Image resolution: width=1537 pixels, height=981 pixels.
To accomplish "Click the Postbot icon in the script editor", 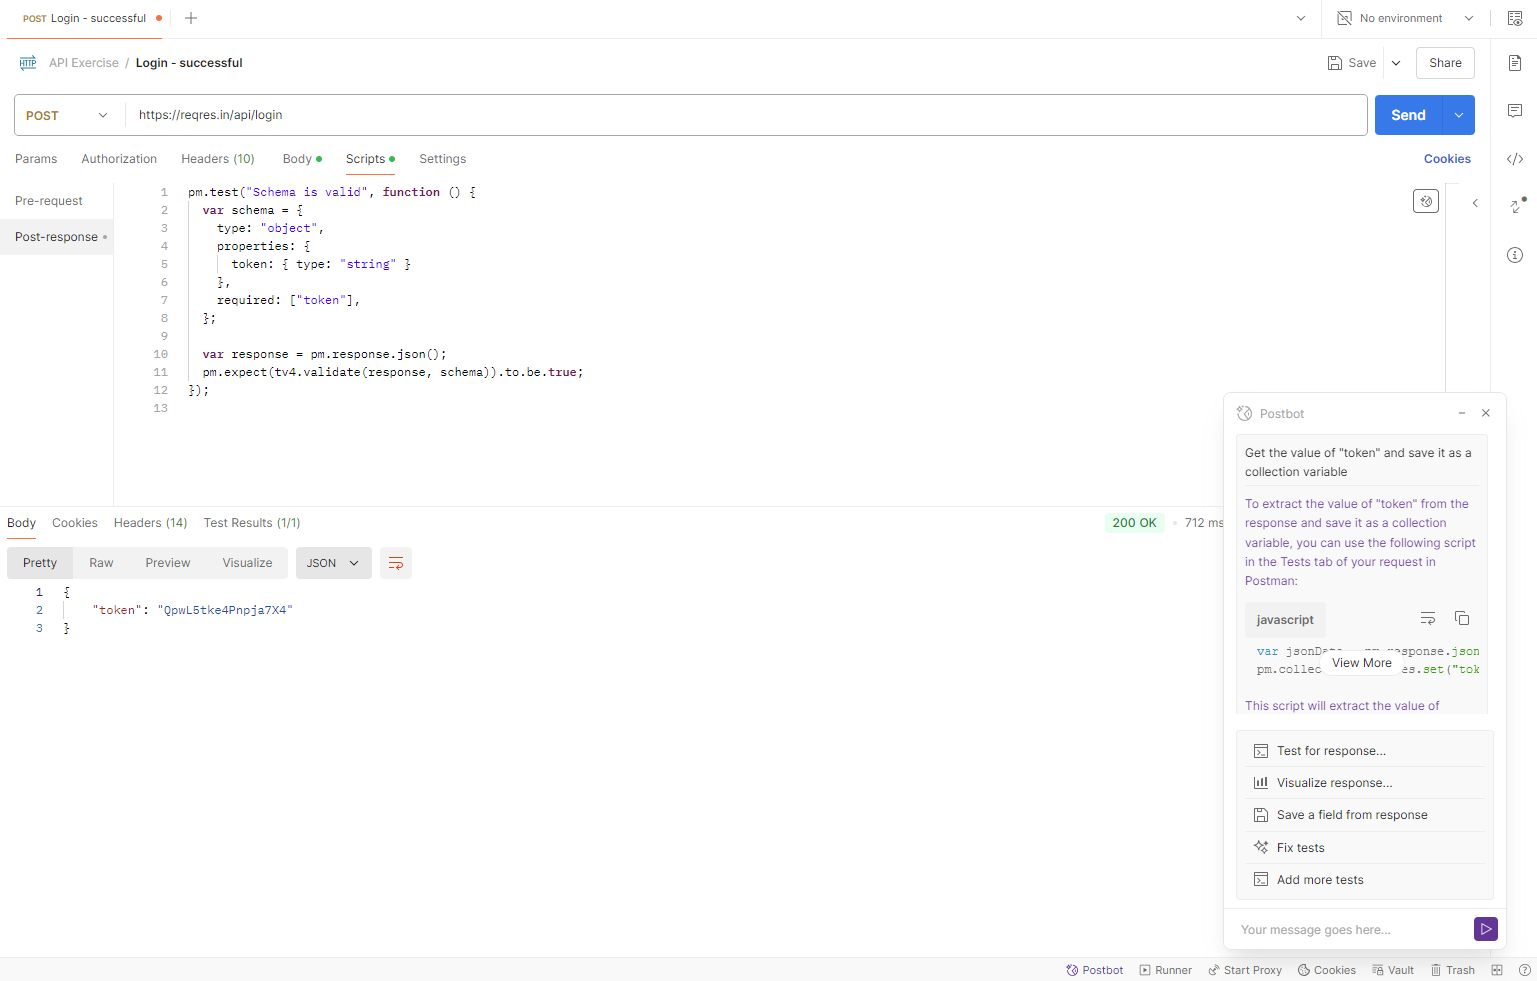I will click(x=1425, y=201).
